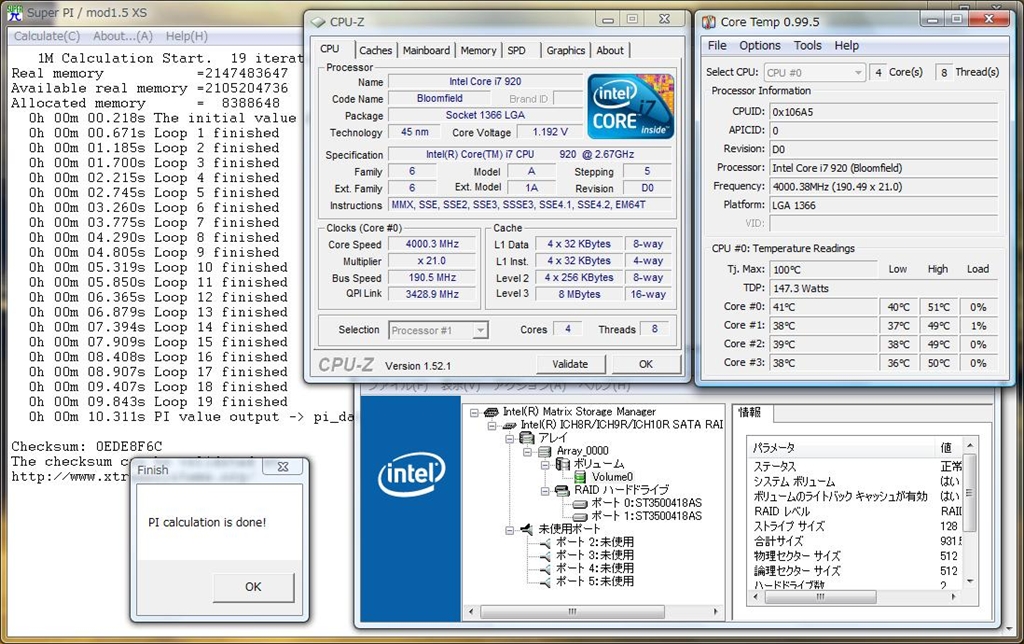Click the Validate button in CPU-Z

tap(570, 364)
